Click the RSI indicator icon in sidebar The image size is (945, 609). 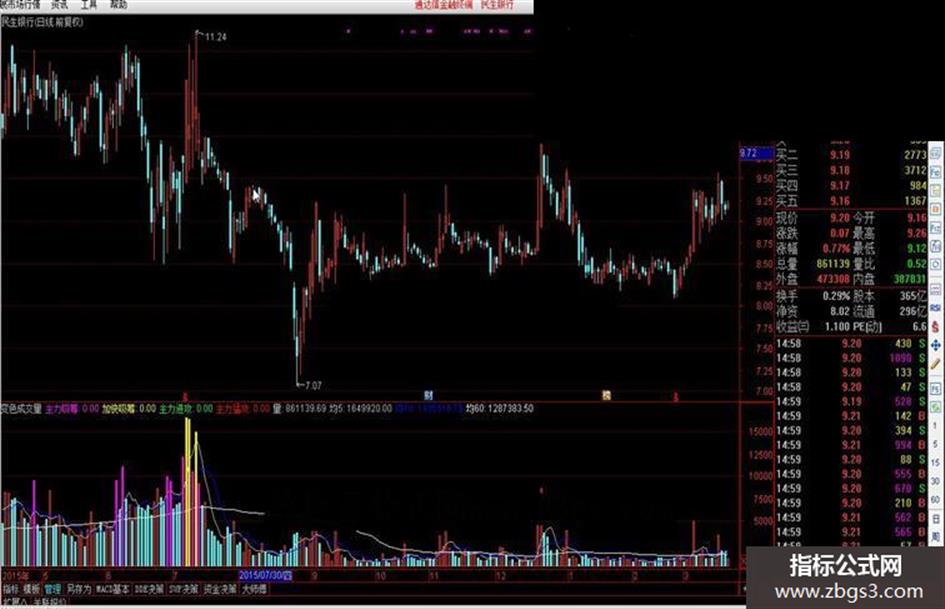(x=935, y=308)
